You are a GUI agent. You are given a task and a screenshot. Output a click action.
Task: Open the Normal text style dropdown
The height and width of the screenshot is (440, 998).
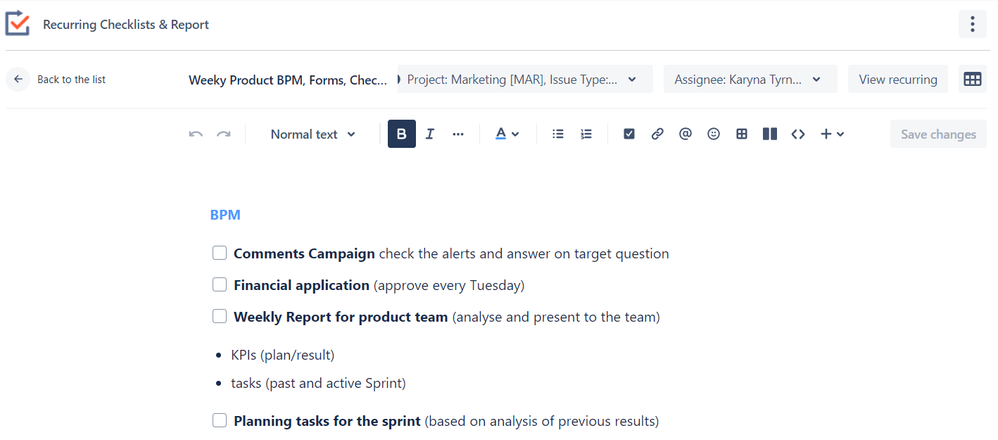[313, 134]
